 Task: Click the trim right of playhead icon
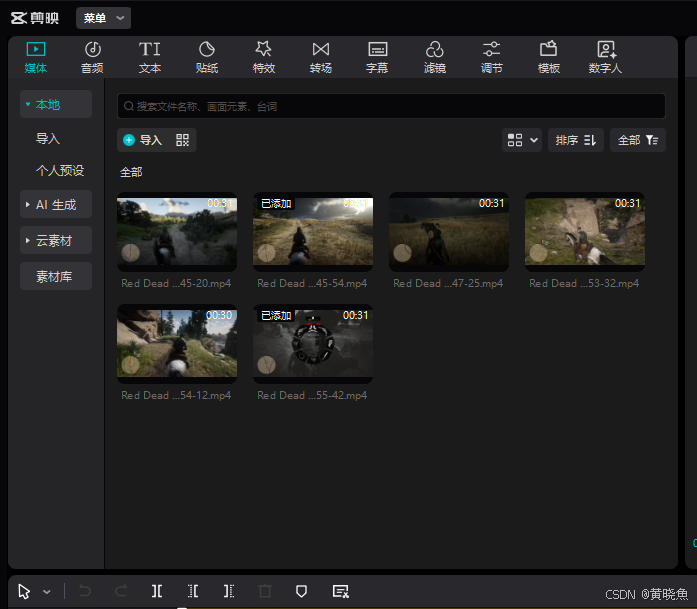pos(229,591)
